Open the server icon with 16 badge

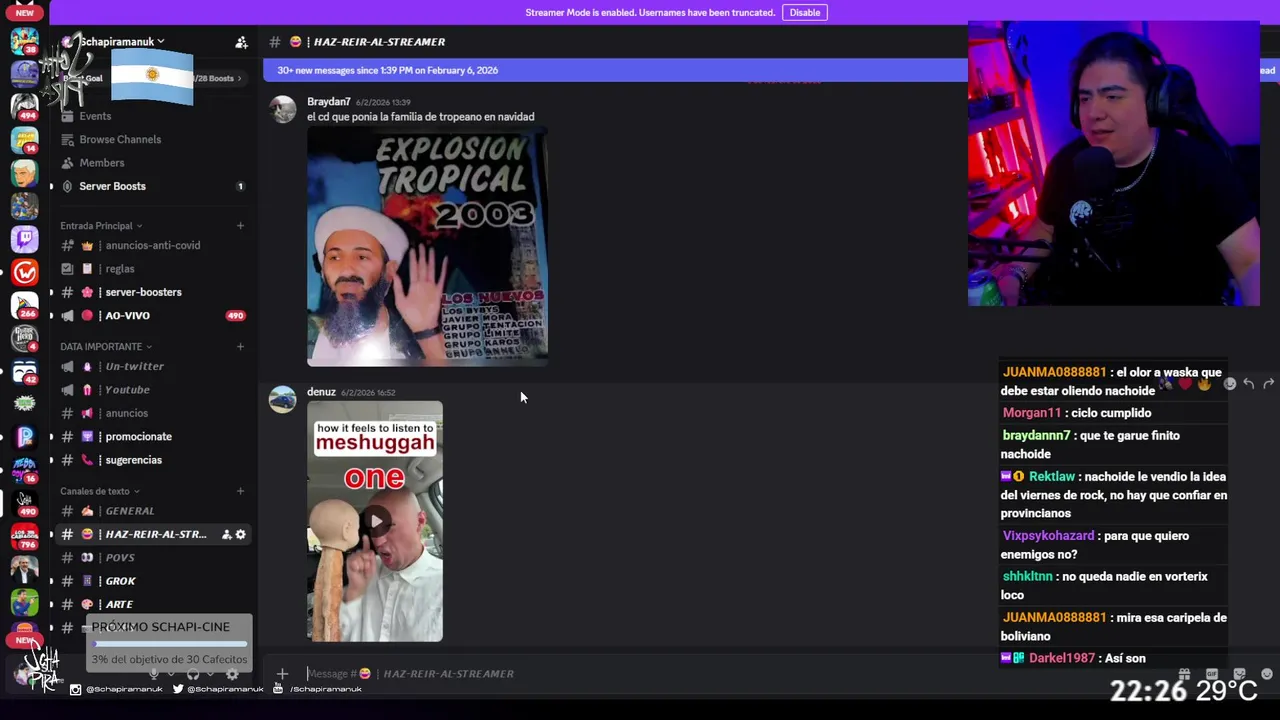[24, 470]
